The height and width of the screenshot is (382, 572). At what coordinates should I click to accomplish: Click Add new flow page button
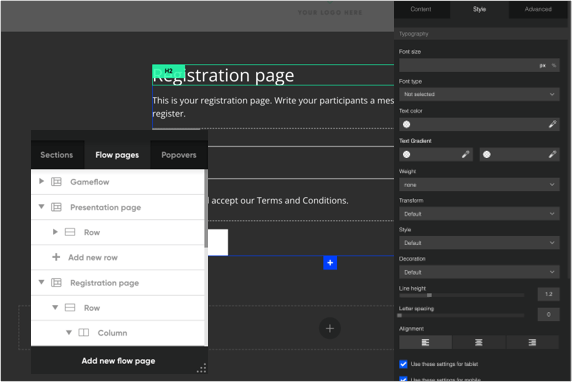119,361
